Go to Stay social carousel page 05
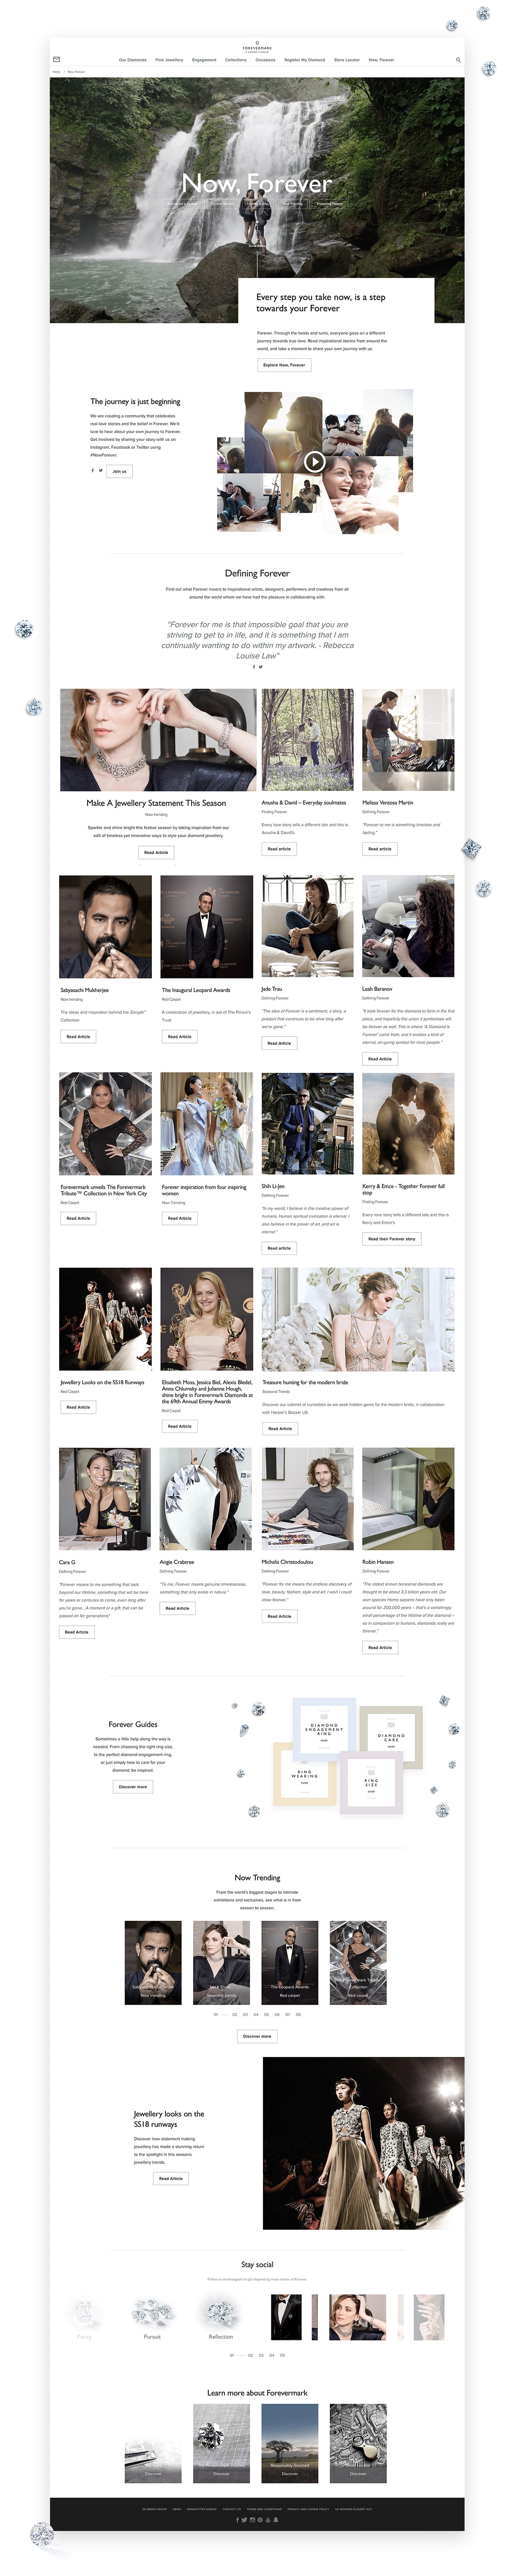Image resolution: width=514 pixels, height=2576 pixels. tap(282, 2355)
